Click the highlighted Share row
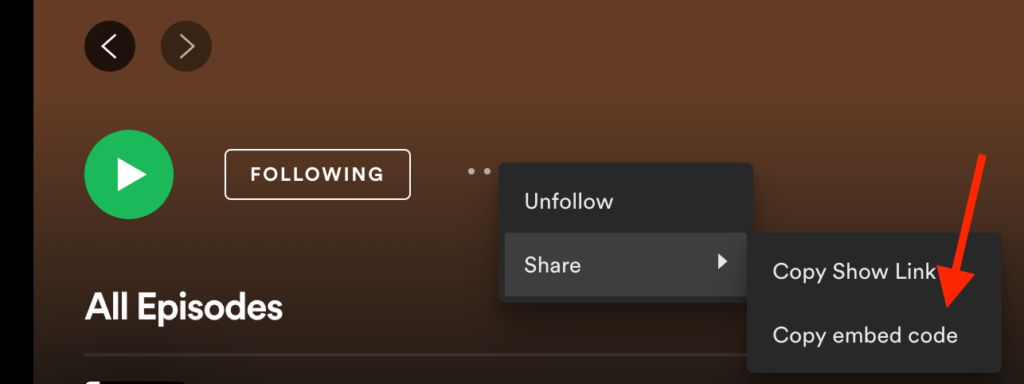Viewport: 1024px width, 384px height. click(x=626, y=264)
